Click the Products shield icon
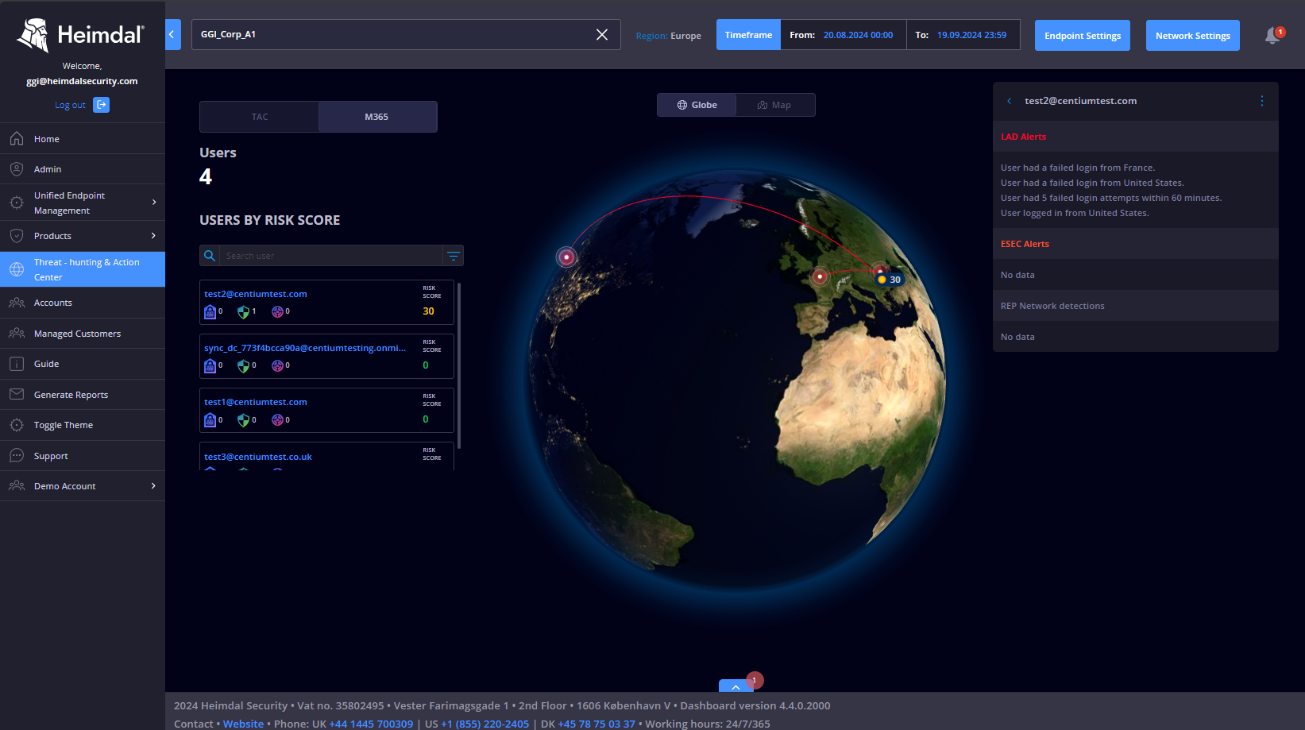Screen dimensions: 1305x730 point(16,236)
